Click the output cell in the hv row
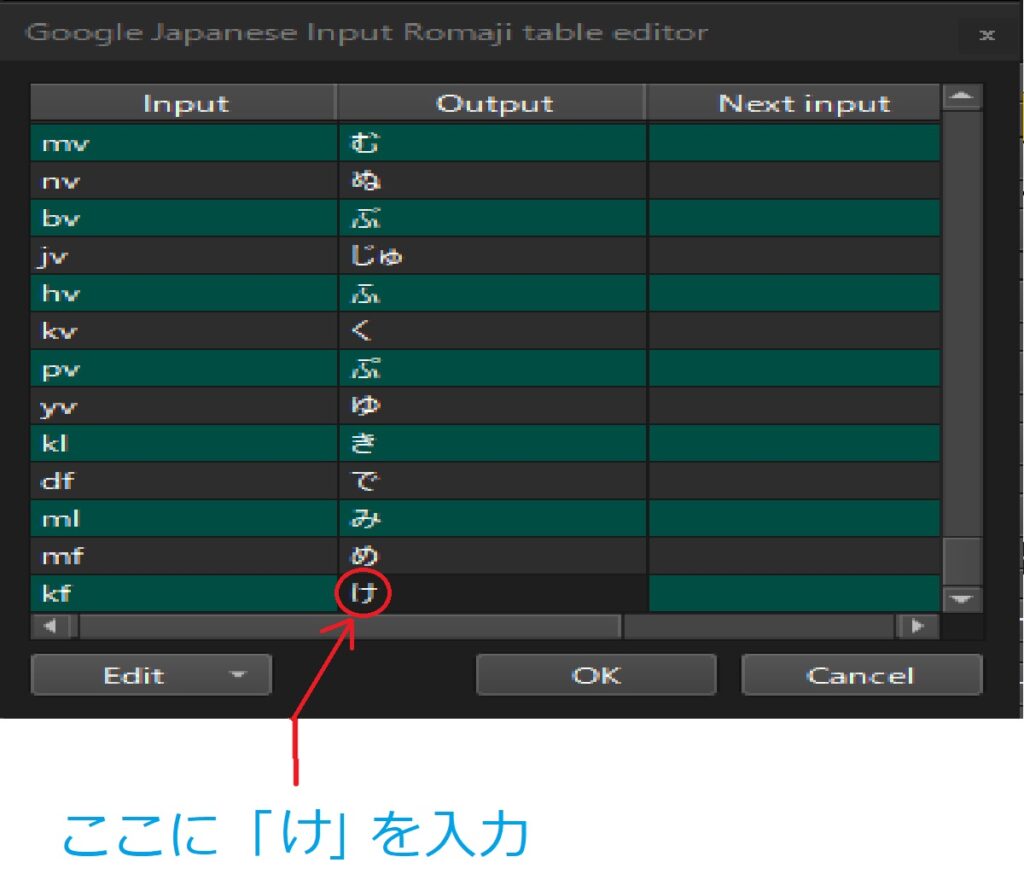Viewport: 1024px width, 880px height. pyautogui.click(x=493, y=293)
